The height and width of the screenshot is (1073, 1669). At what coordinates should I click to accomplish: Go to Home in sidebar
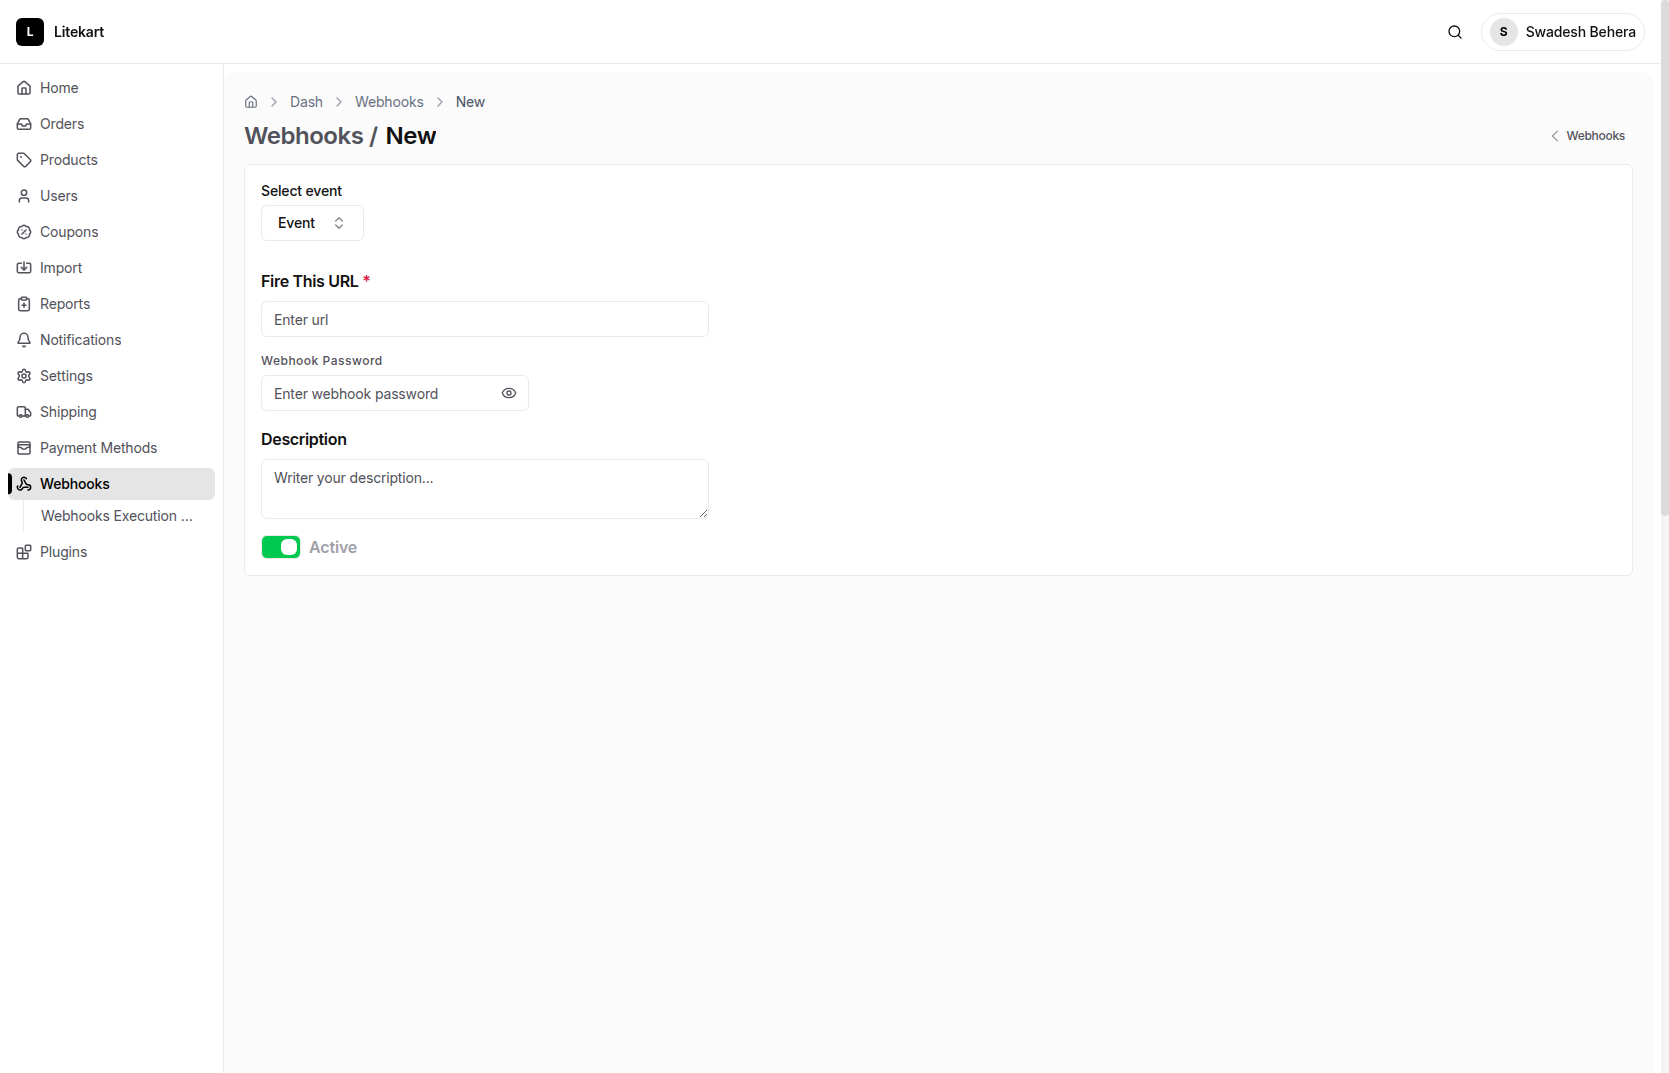(111, 88)
